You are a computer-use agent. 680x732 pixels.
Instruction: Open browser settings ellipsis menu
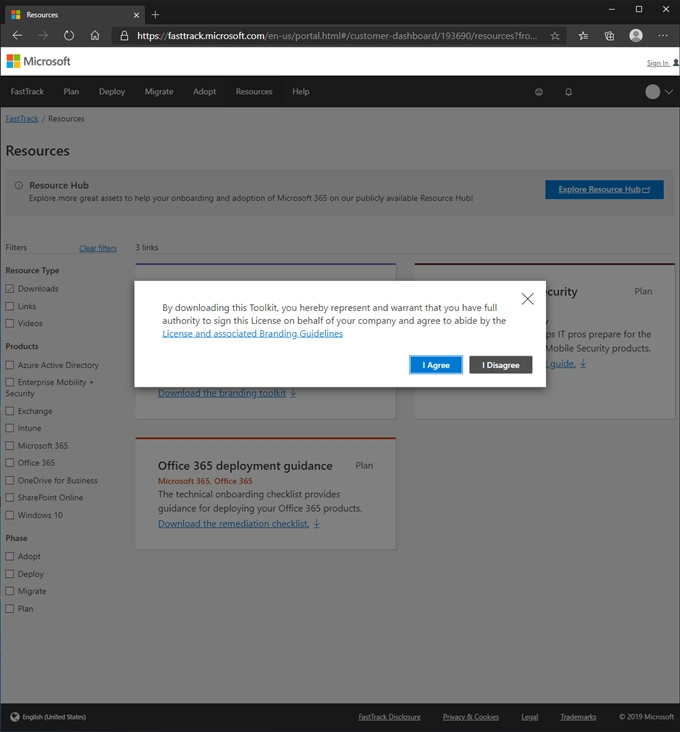663,35
